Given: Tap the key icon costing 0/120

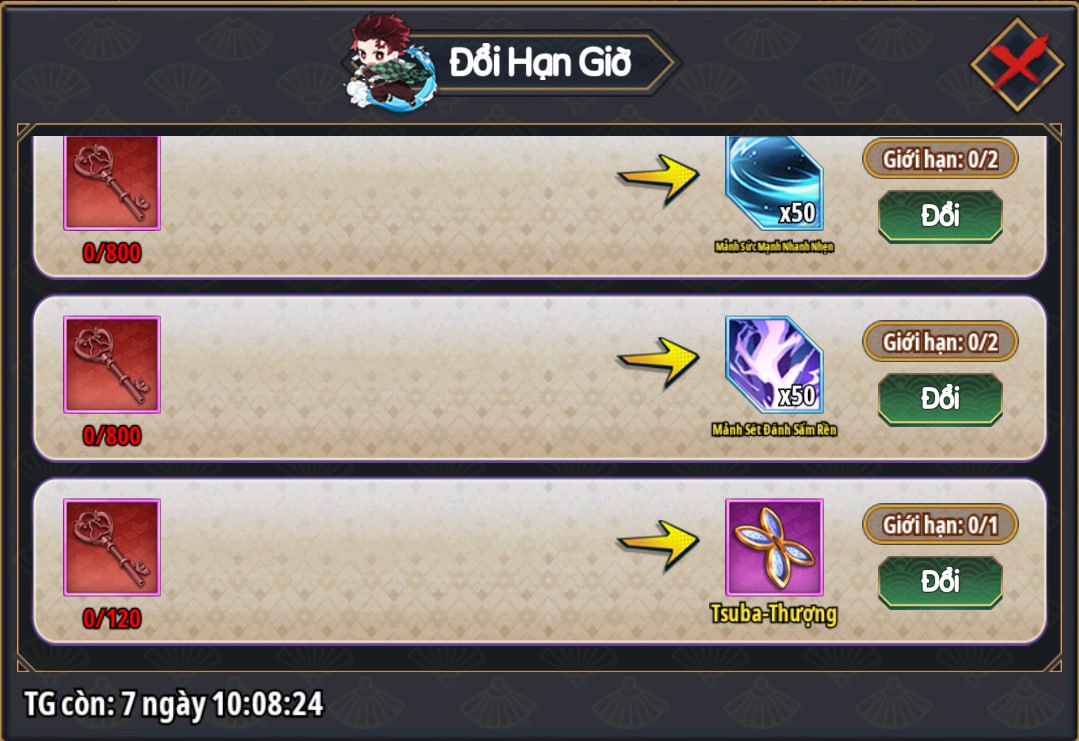Looking at the screenshot, I should point(112,548).
